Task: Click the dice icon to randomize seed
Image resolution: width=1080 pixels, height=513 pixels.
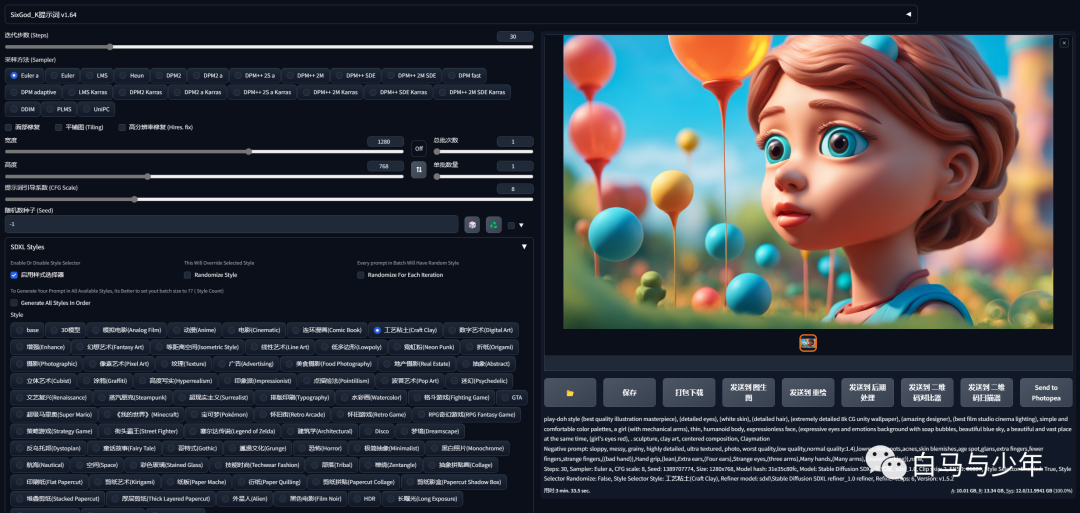Action: [x=471, y=225]
